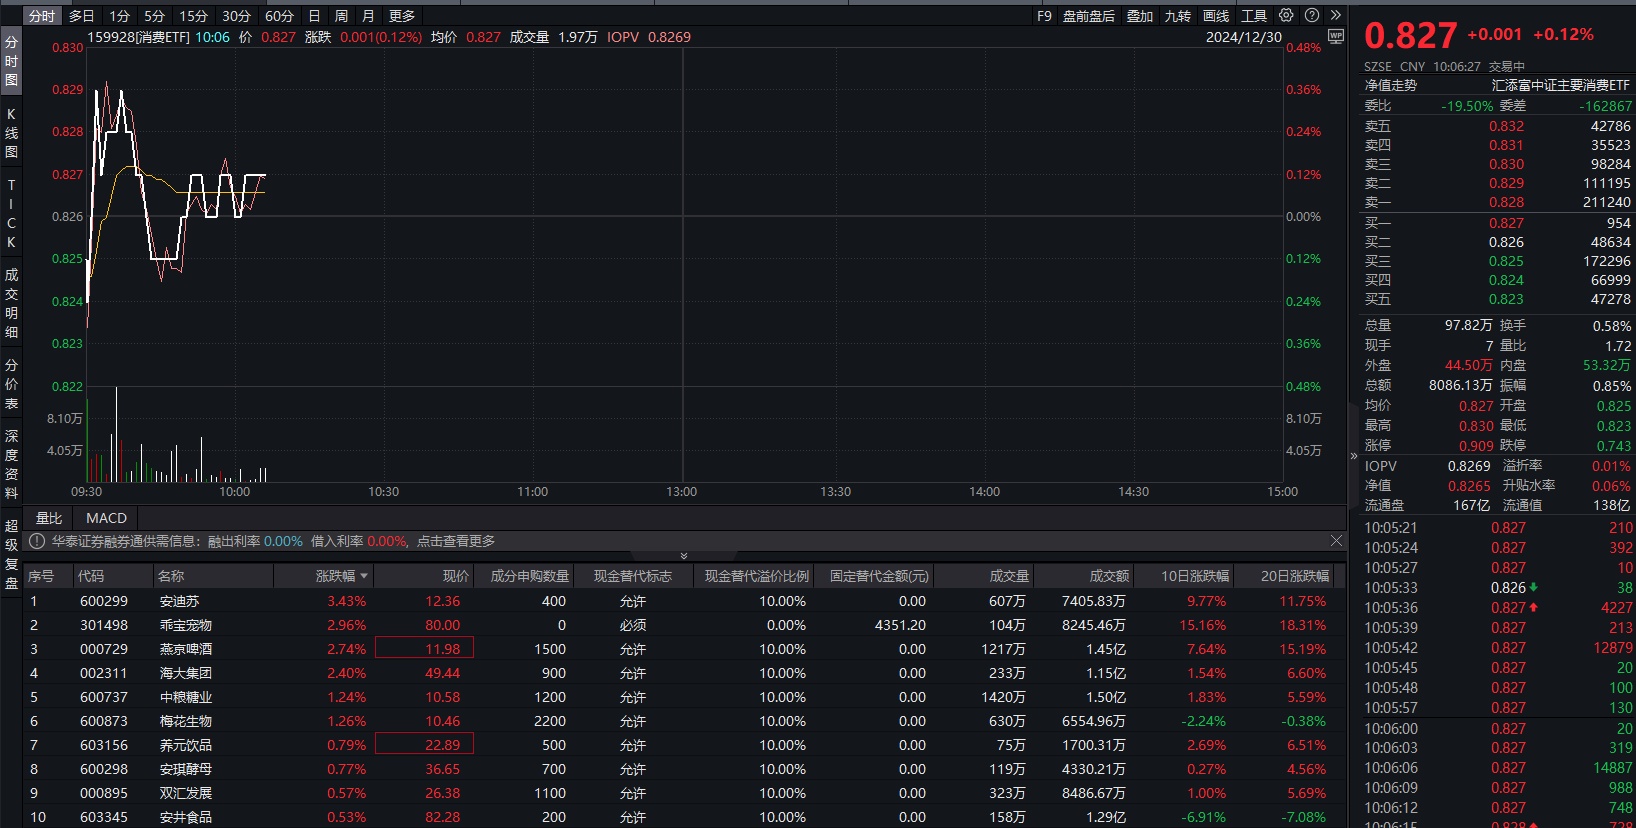Select K线图 in left sidebar

11,133
